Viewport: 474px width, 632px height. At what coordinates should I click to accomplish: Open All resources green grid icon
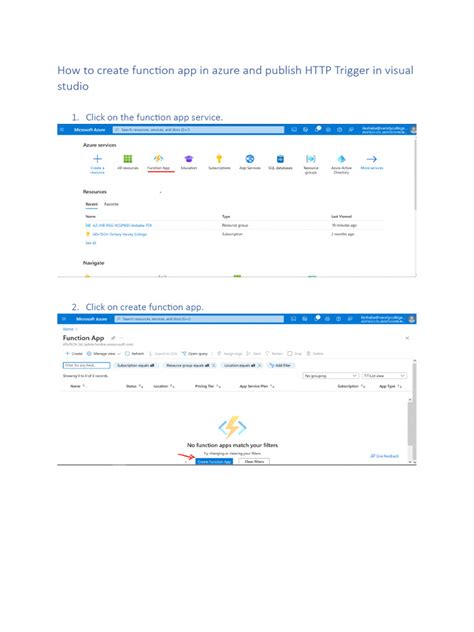[x=128, y=158]
